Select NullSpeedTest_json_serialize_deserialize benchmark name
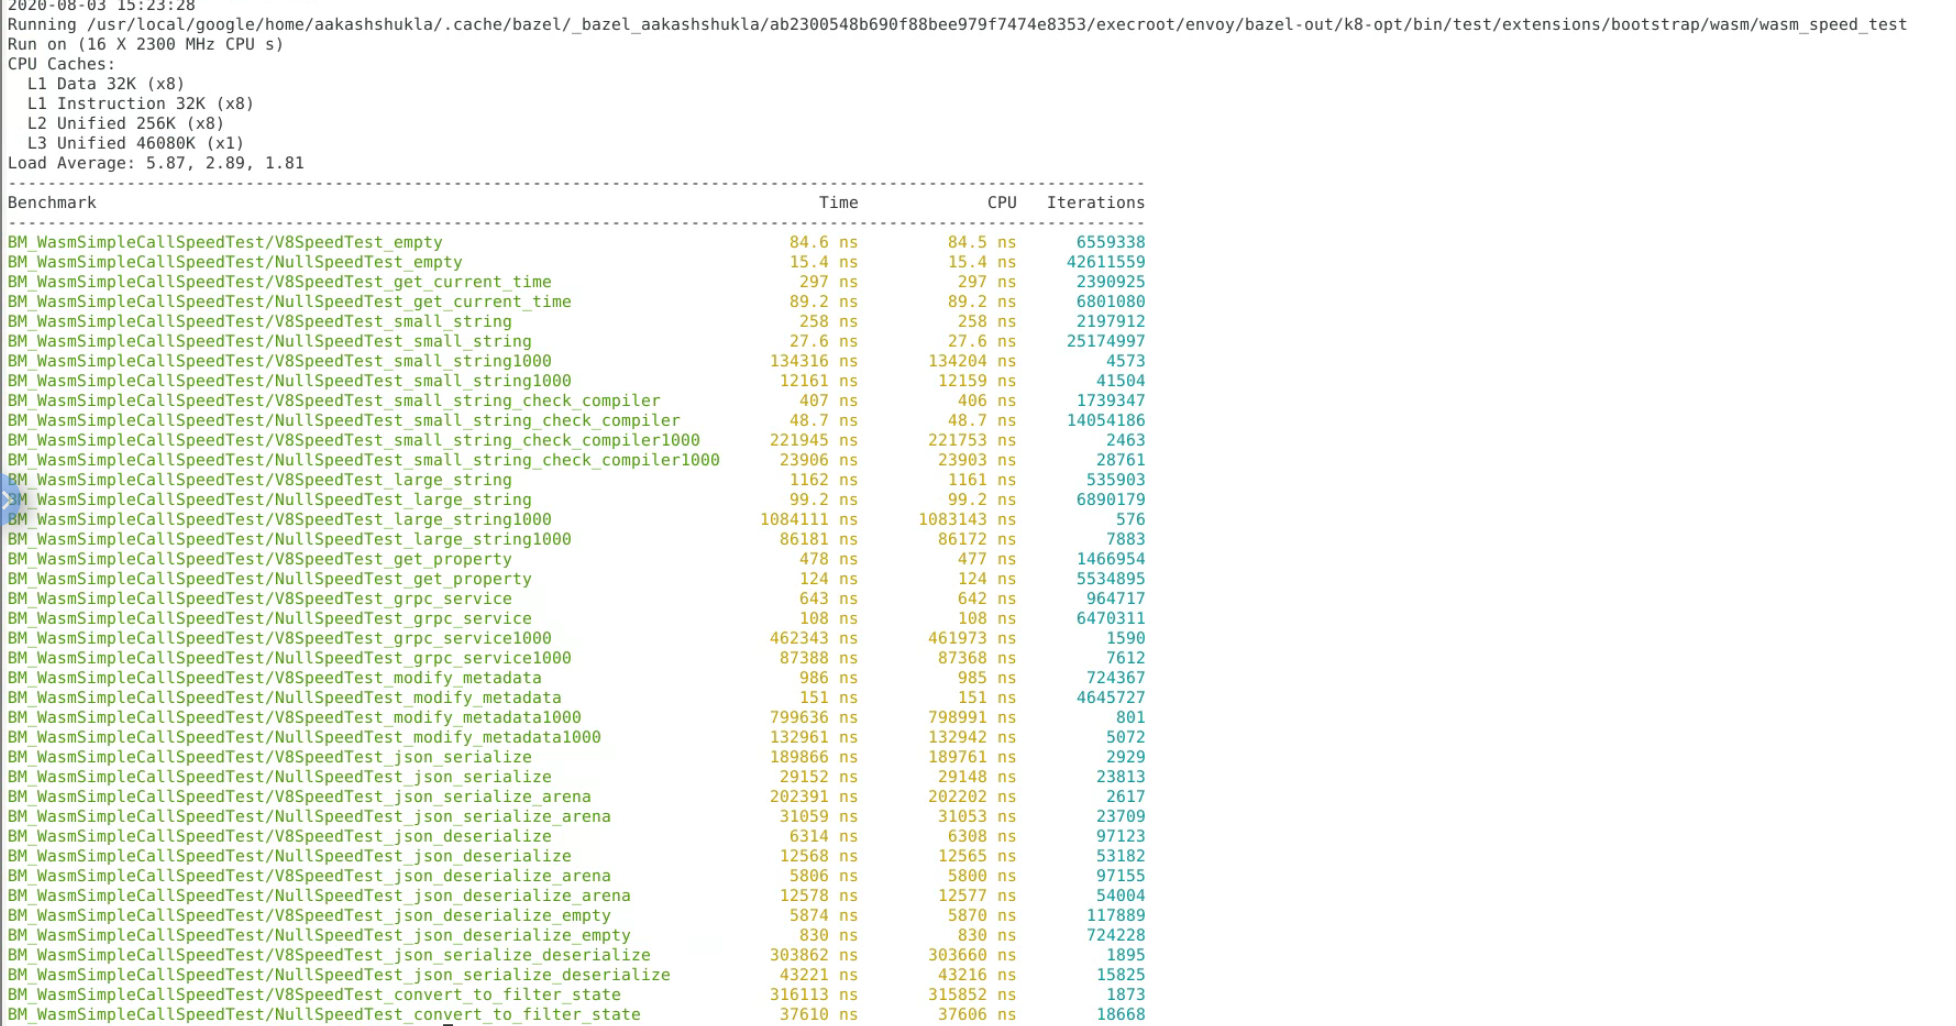This screenshot has width=1956, height=1026. (x=339, y=975)
